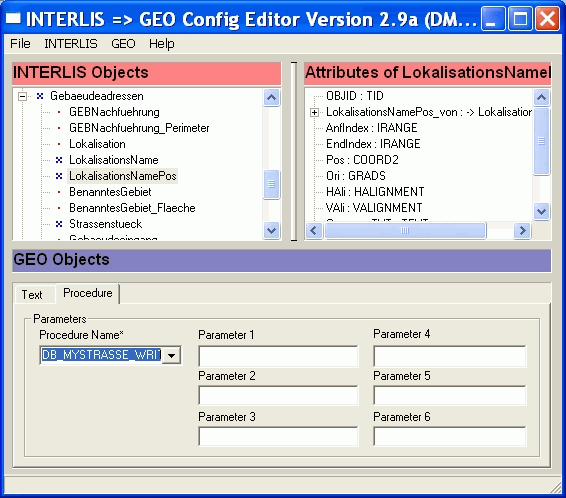The image size is (566, 498).
Task: Maximize the Config Editor window
Action: point(520,18)
